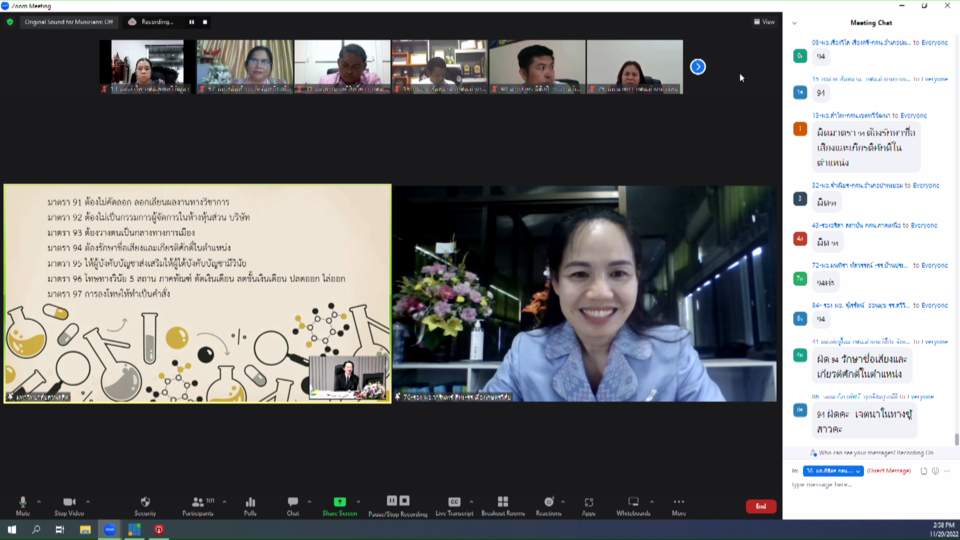Open the View layout menu
Viewport: 960px width, 540px height.
(x=764, y=22)
